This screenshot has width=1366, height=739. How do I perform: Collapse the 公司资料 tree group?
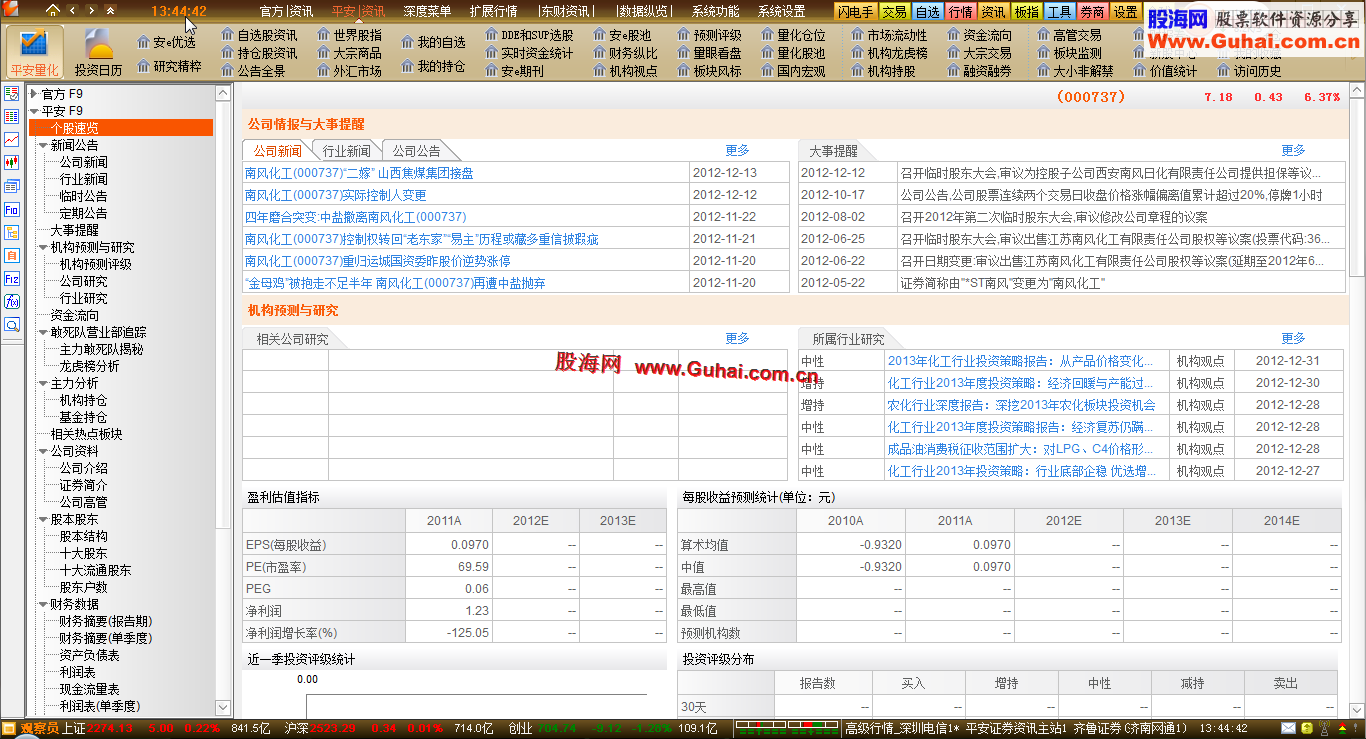[43, 451]
